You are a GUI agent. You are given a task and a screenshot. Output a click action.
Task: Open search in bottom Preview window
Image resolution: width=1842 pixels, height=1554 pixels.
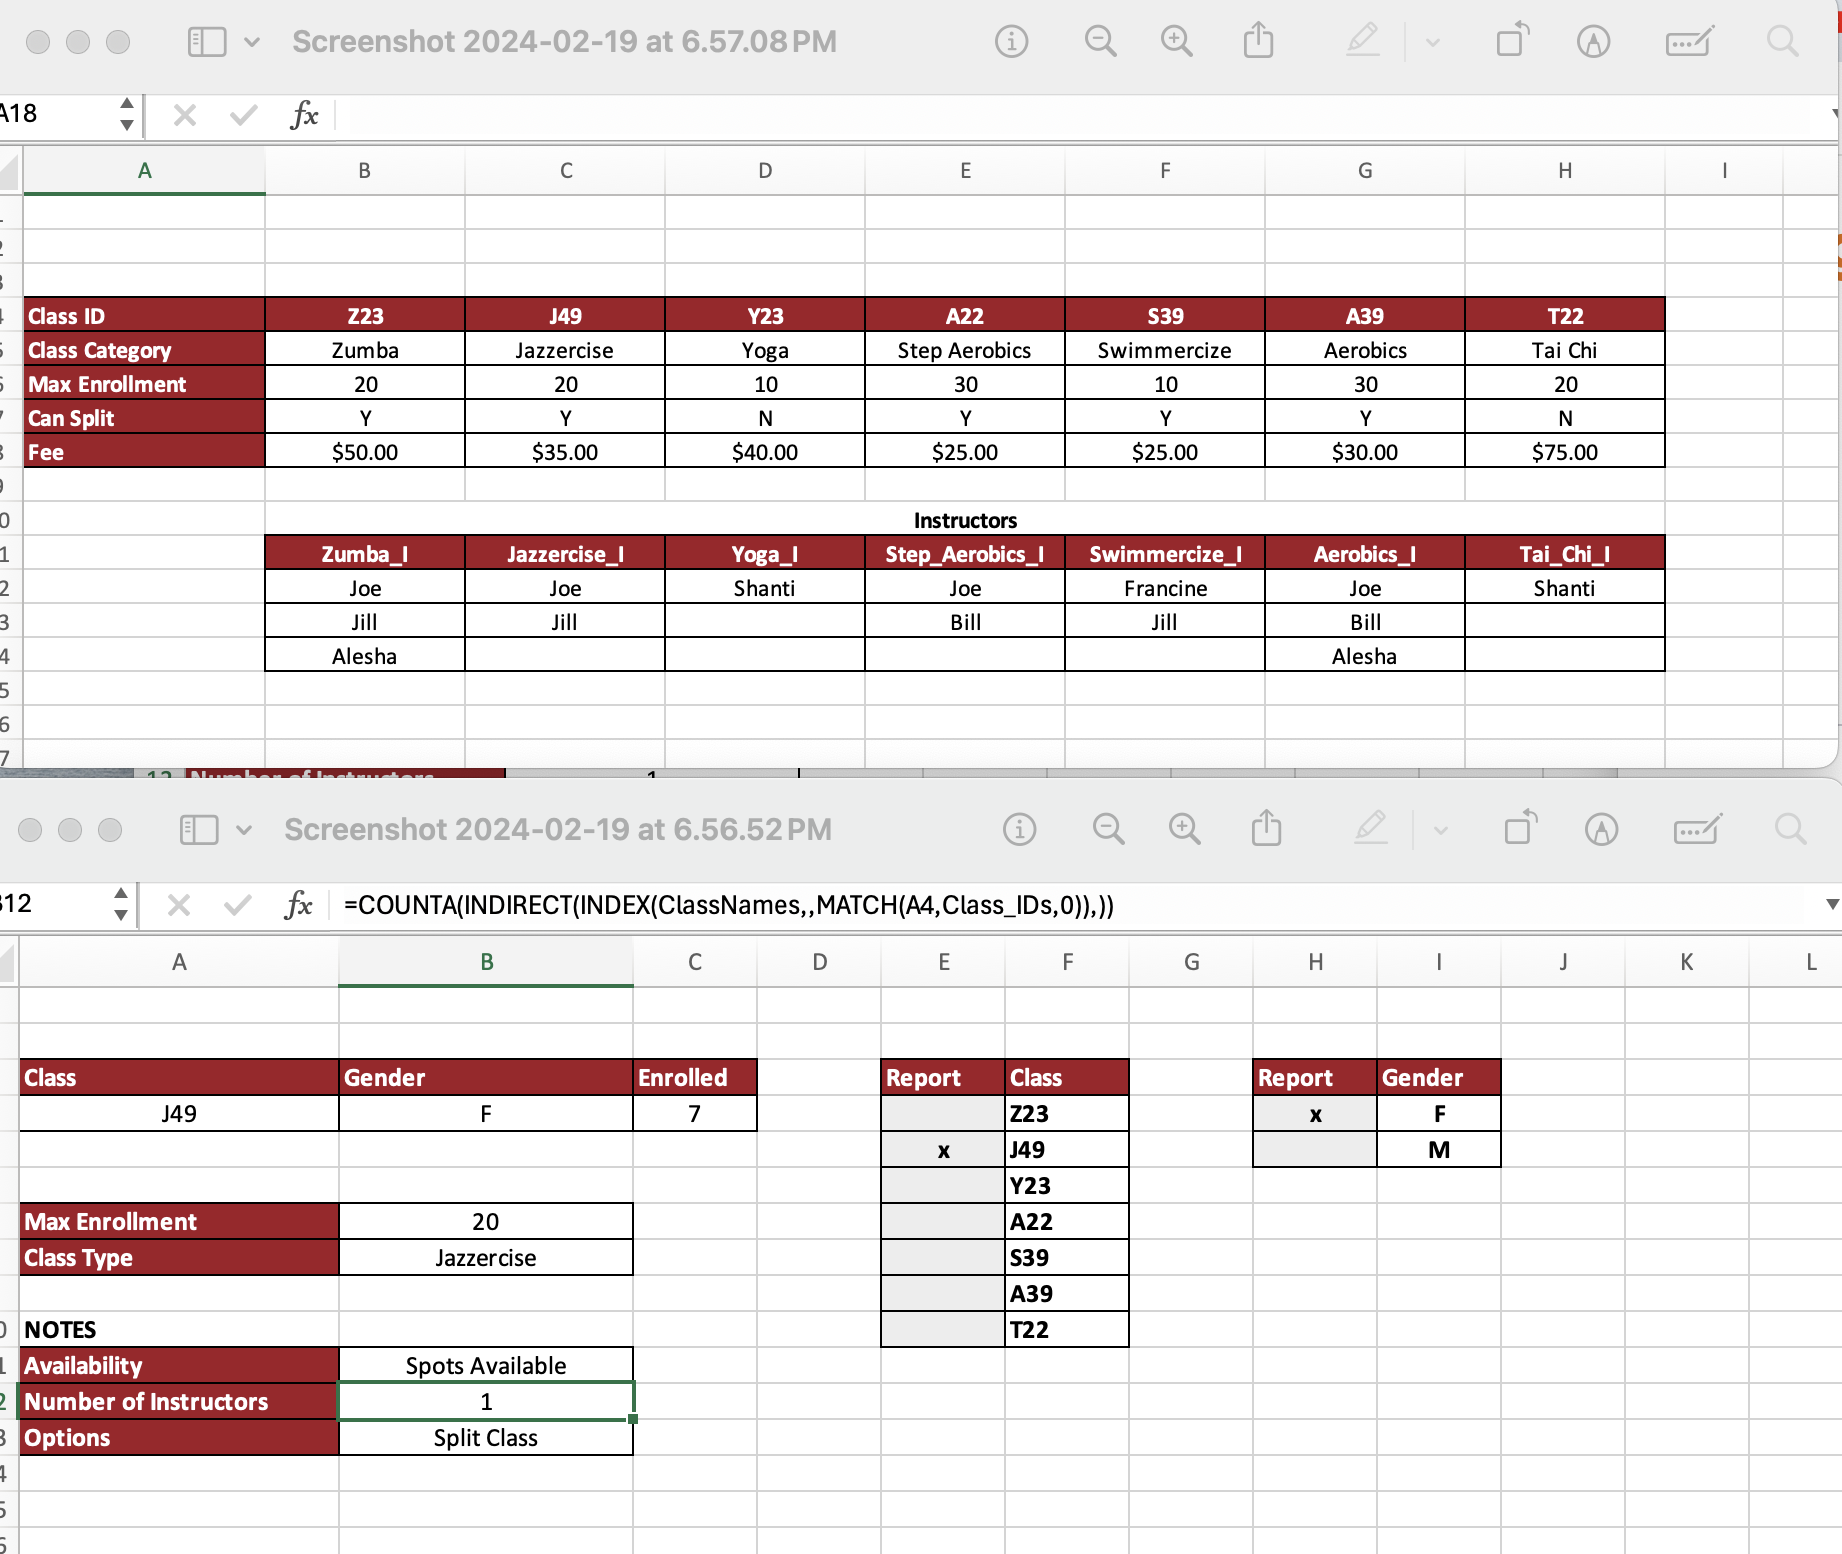1790,829
